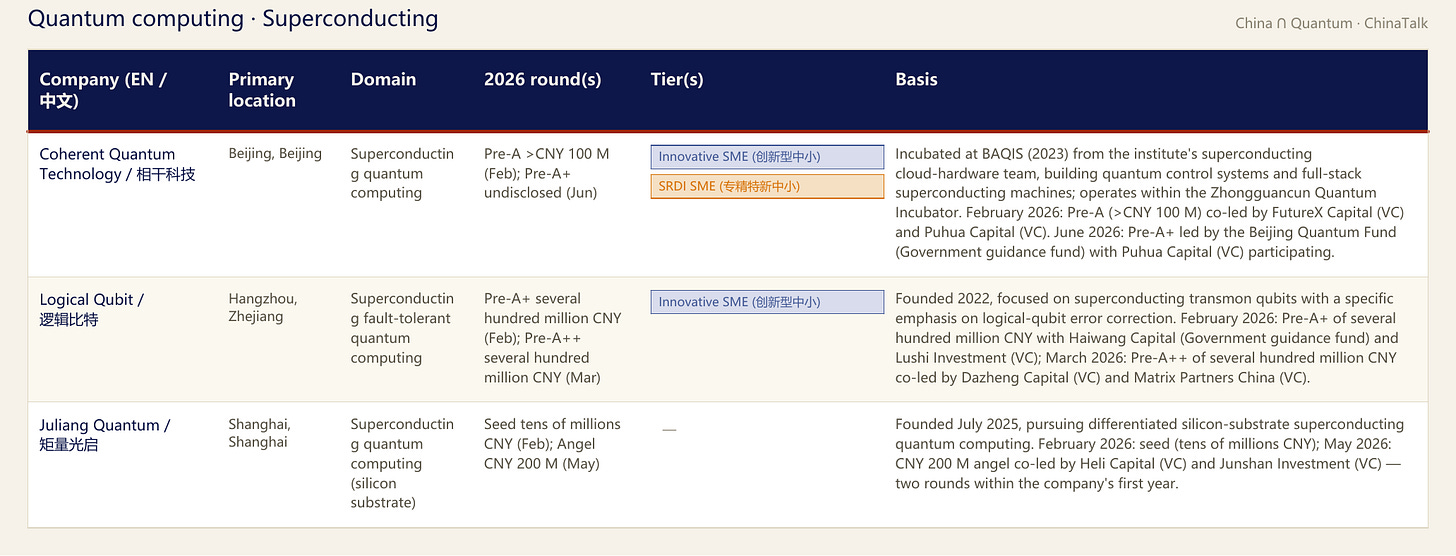Select the Primary location column header
1456x556 pixels.
point(262,90)
